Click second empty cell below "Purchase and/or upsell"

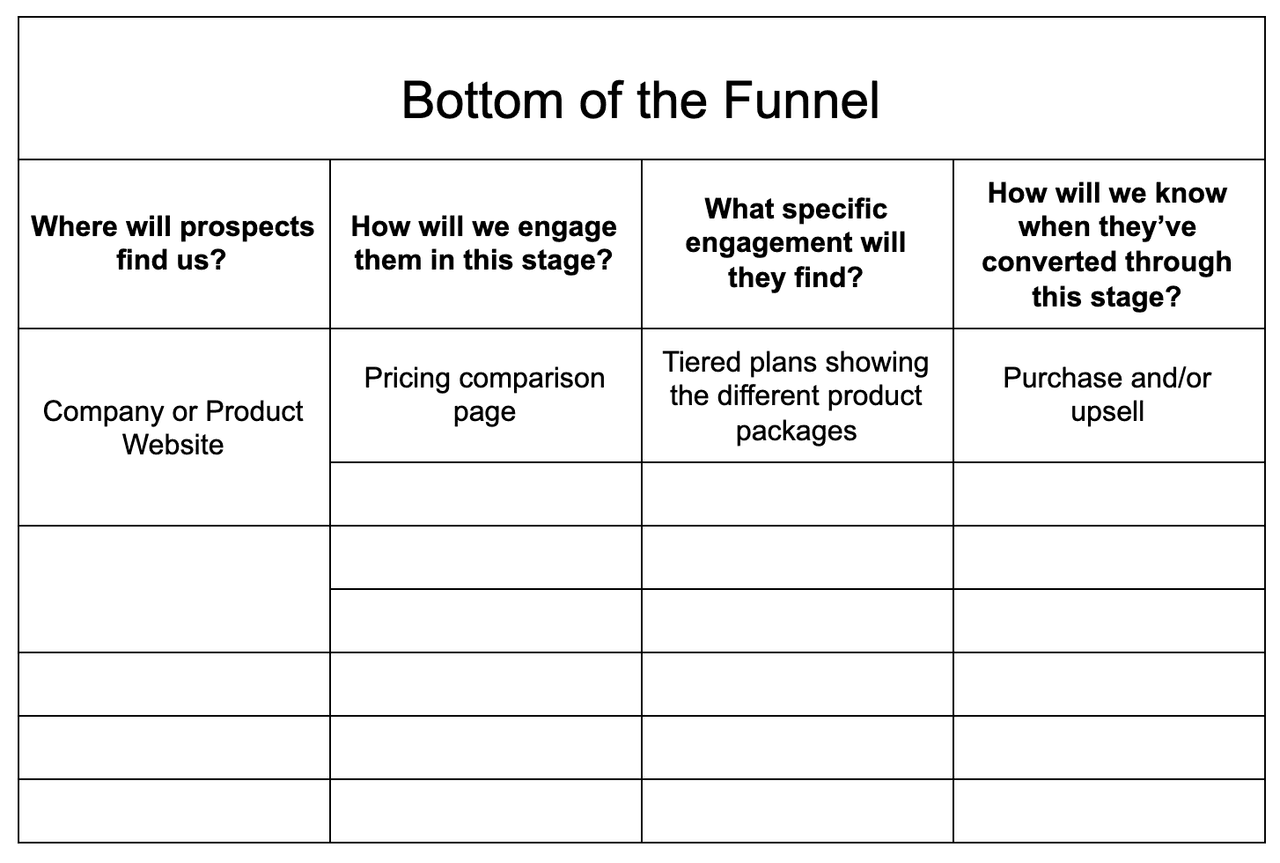click(x=1108, y=557)
